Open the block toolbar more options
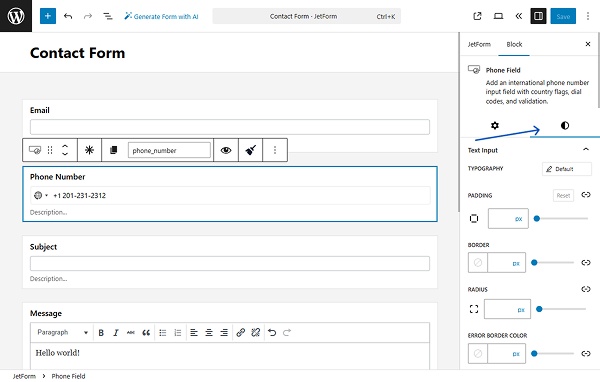600x382 pixels. click(x=275, y=150)
